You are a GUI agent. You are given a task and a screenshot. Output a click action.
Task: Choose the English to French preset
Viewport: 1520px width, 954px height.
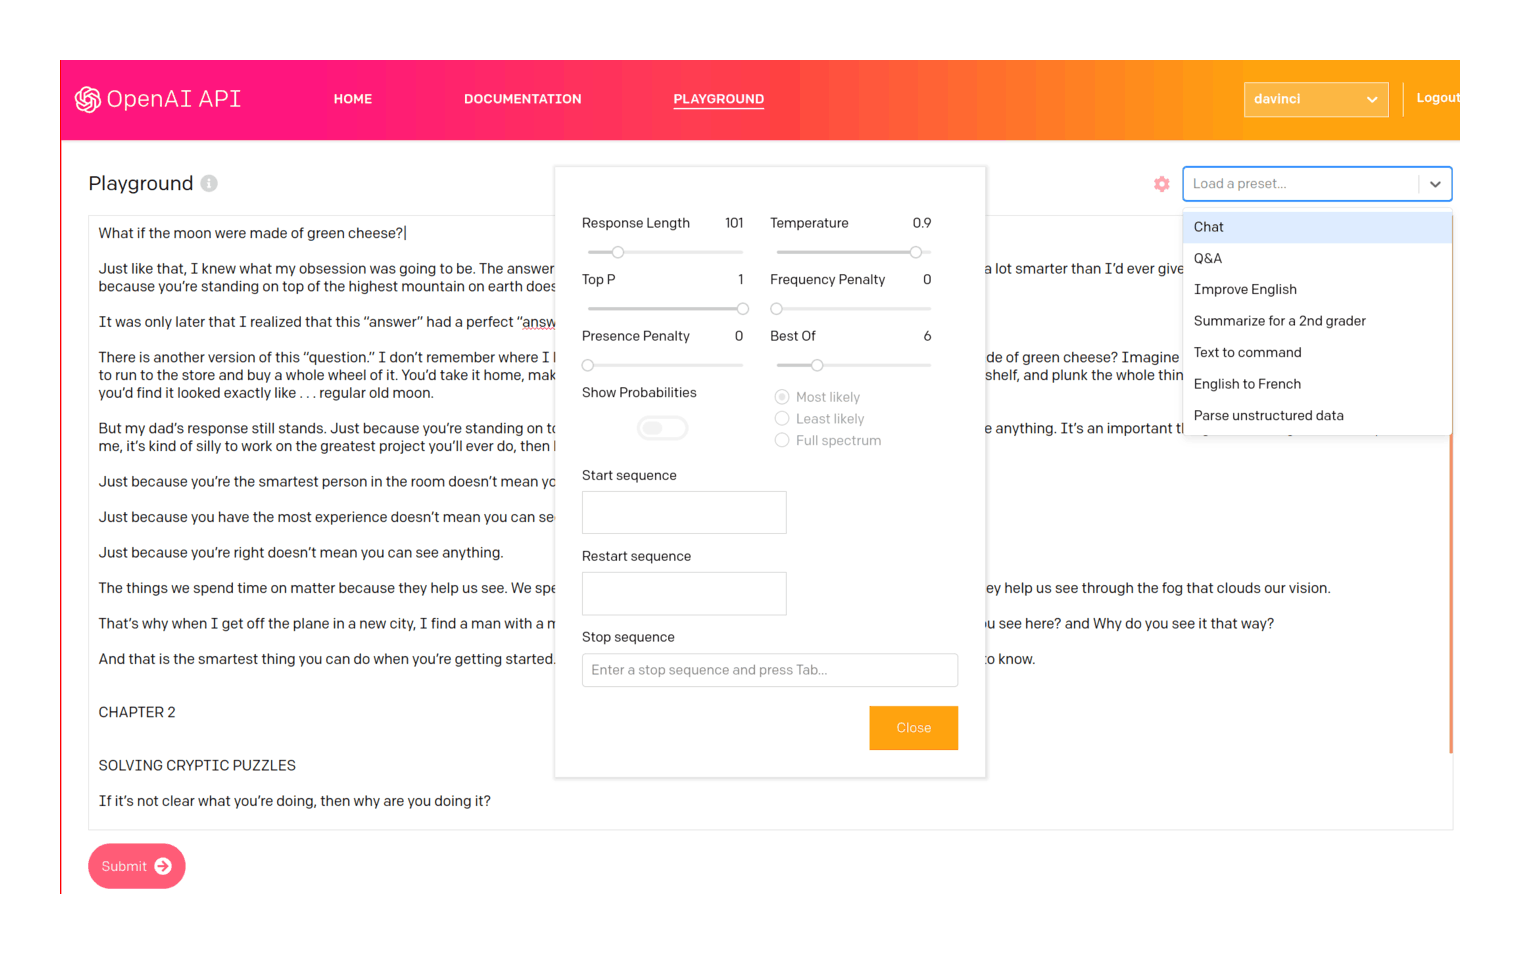(x=1247, y=384)
